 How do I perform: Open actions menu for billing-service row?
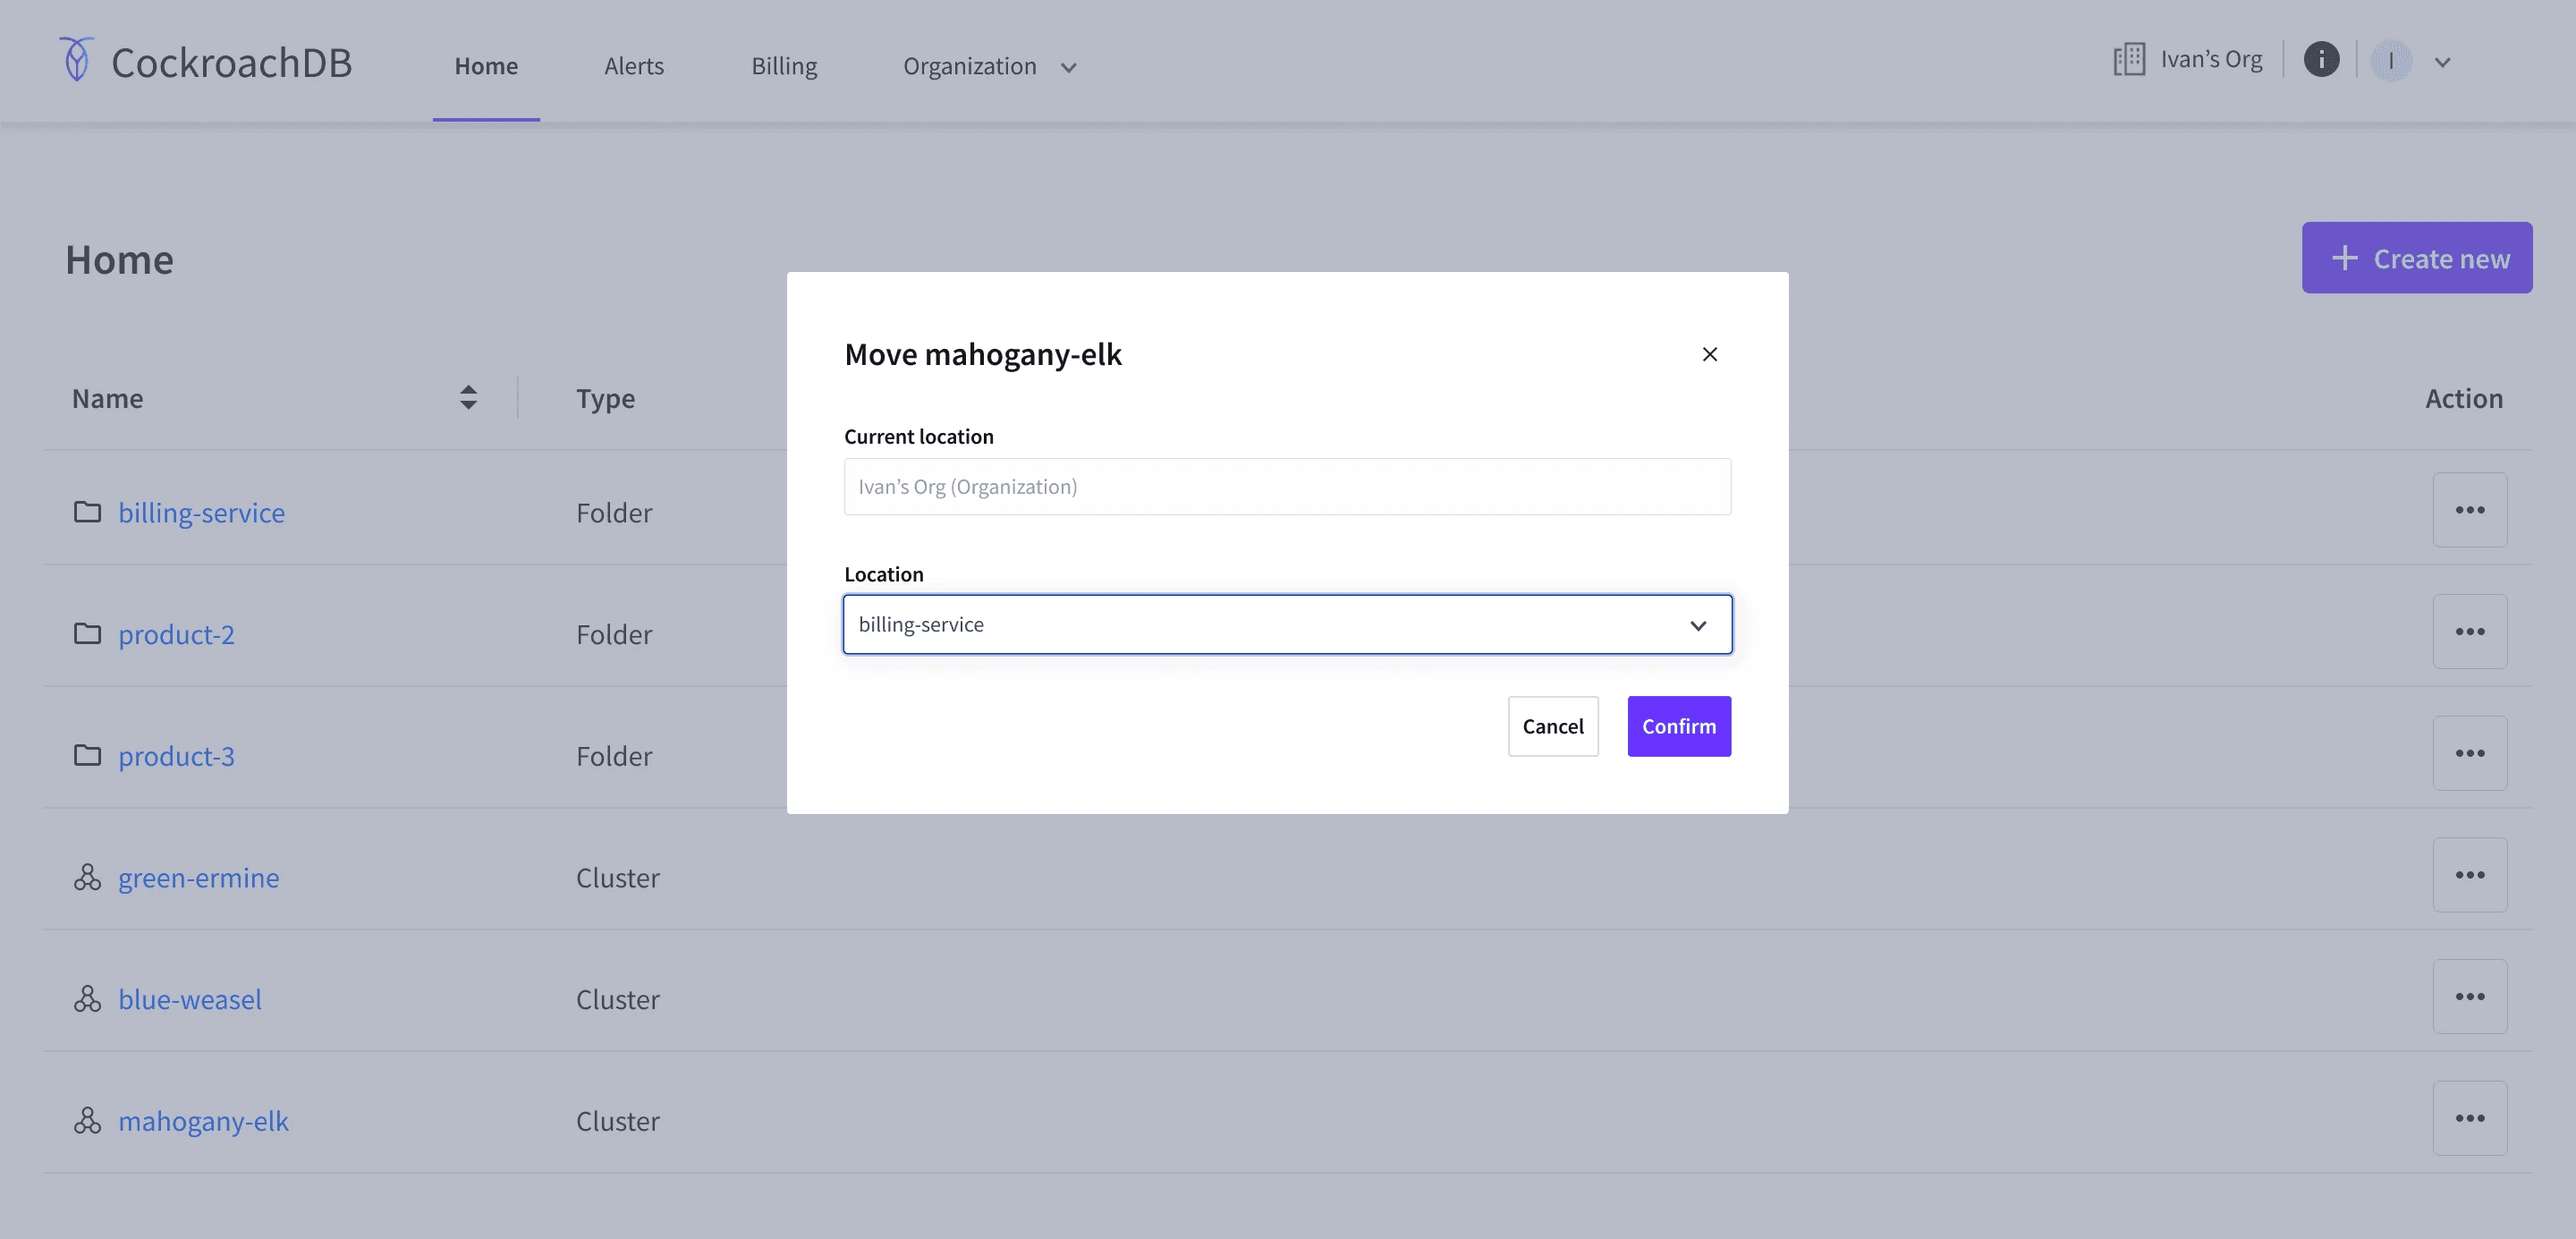[x=2469, y=510]
